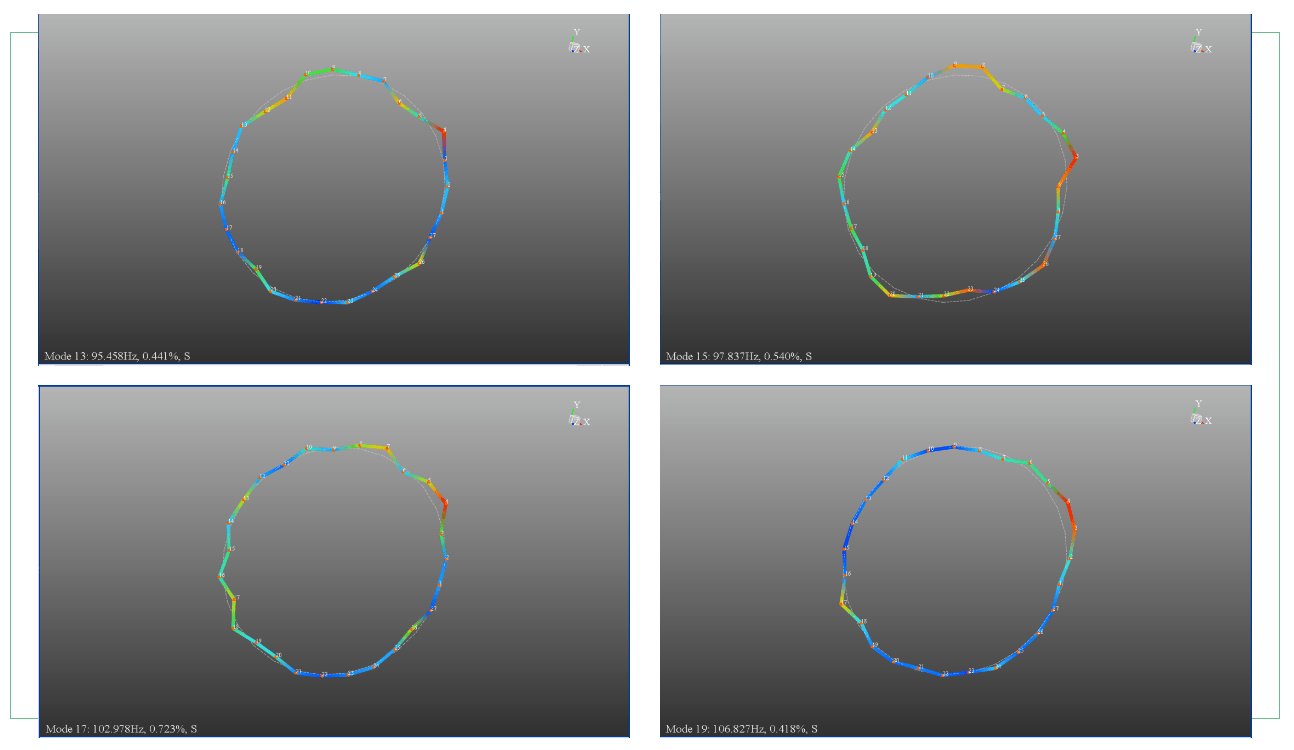Select the 'Mode 15: 97.837Hz, 0.540%, S' label

click(x=739, y=356)
